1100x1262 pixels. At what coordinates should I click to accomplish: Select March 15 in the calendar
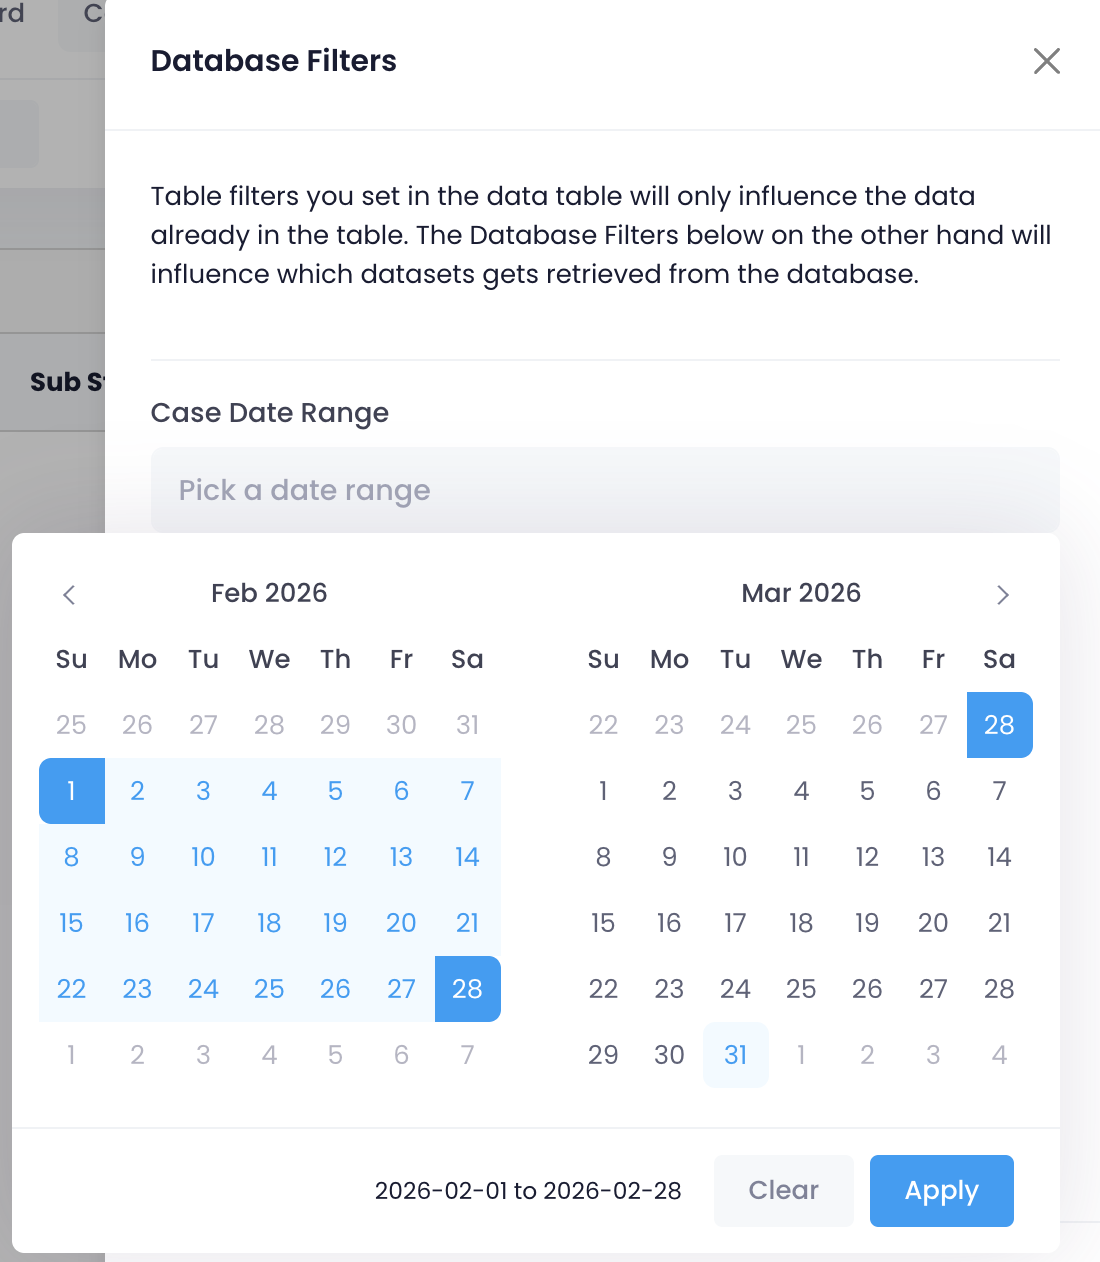(603, 923)
